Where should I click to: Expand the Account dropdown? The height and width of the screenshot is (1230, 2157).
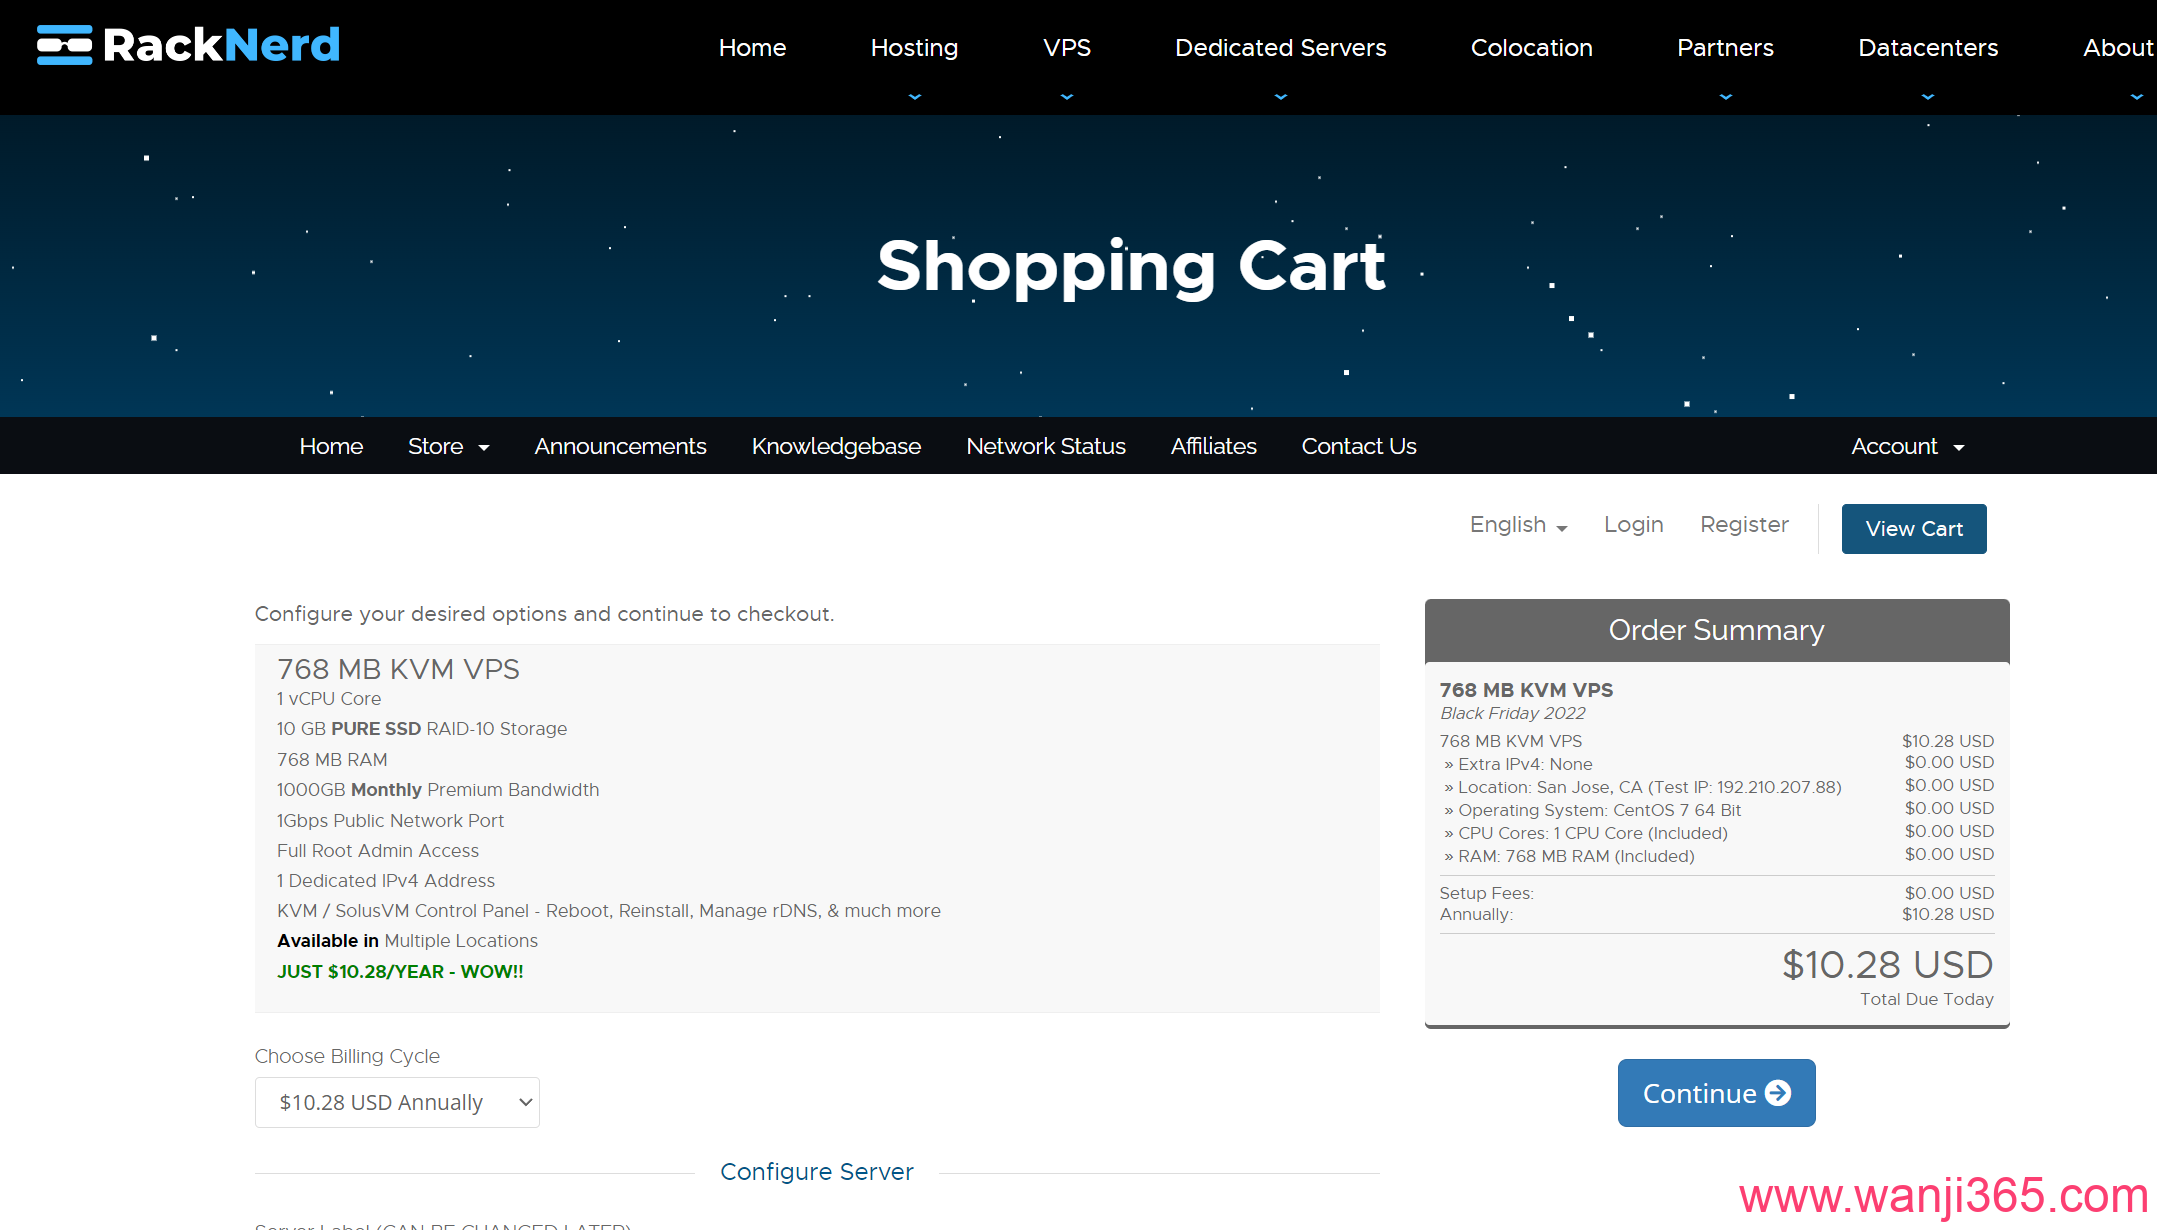click(x=1907, y=446)
